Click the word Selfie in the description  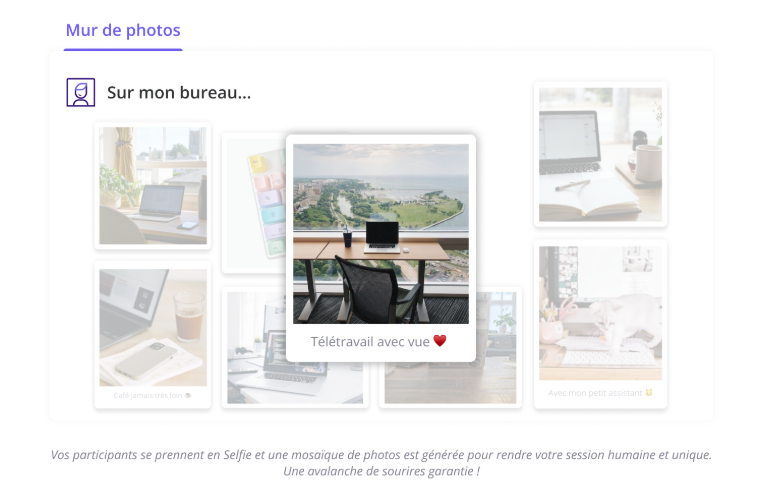(x=237, y=455)
